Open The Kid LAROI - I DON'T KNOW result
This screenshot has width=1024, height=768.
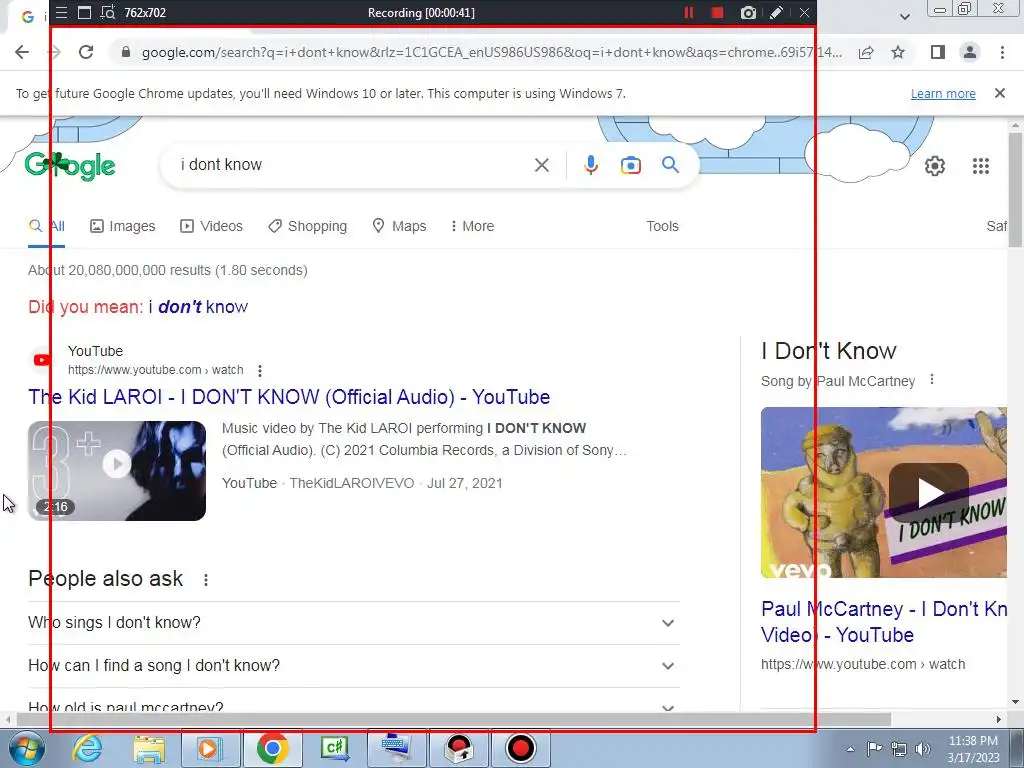(x=289, y=397)
